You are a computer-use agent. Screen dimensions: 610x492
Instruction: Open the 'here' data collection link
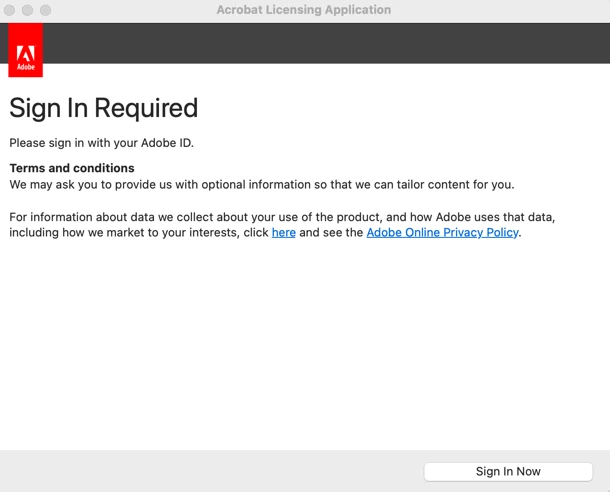coord(284,233)
